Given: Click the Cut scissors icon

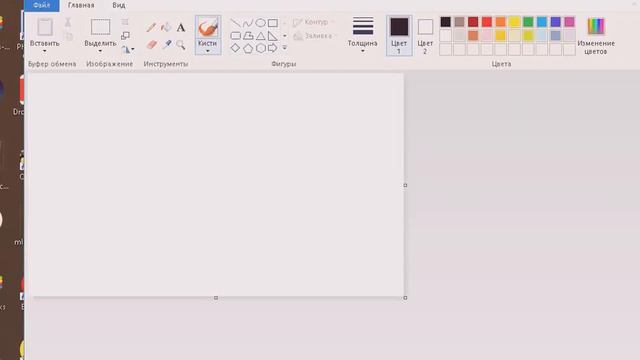Looking at the screenshot, I should pyautogui.click(x=68, y=22).
